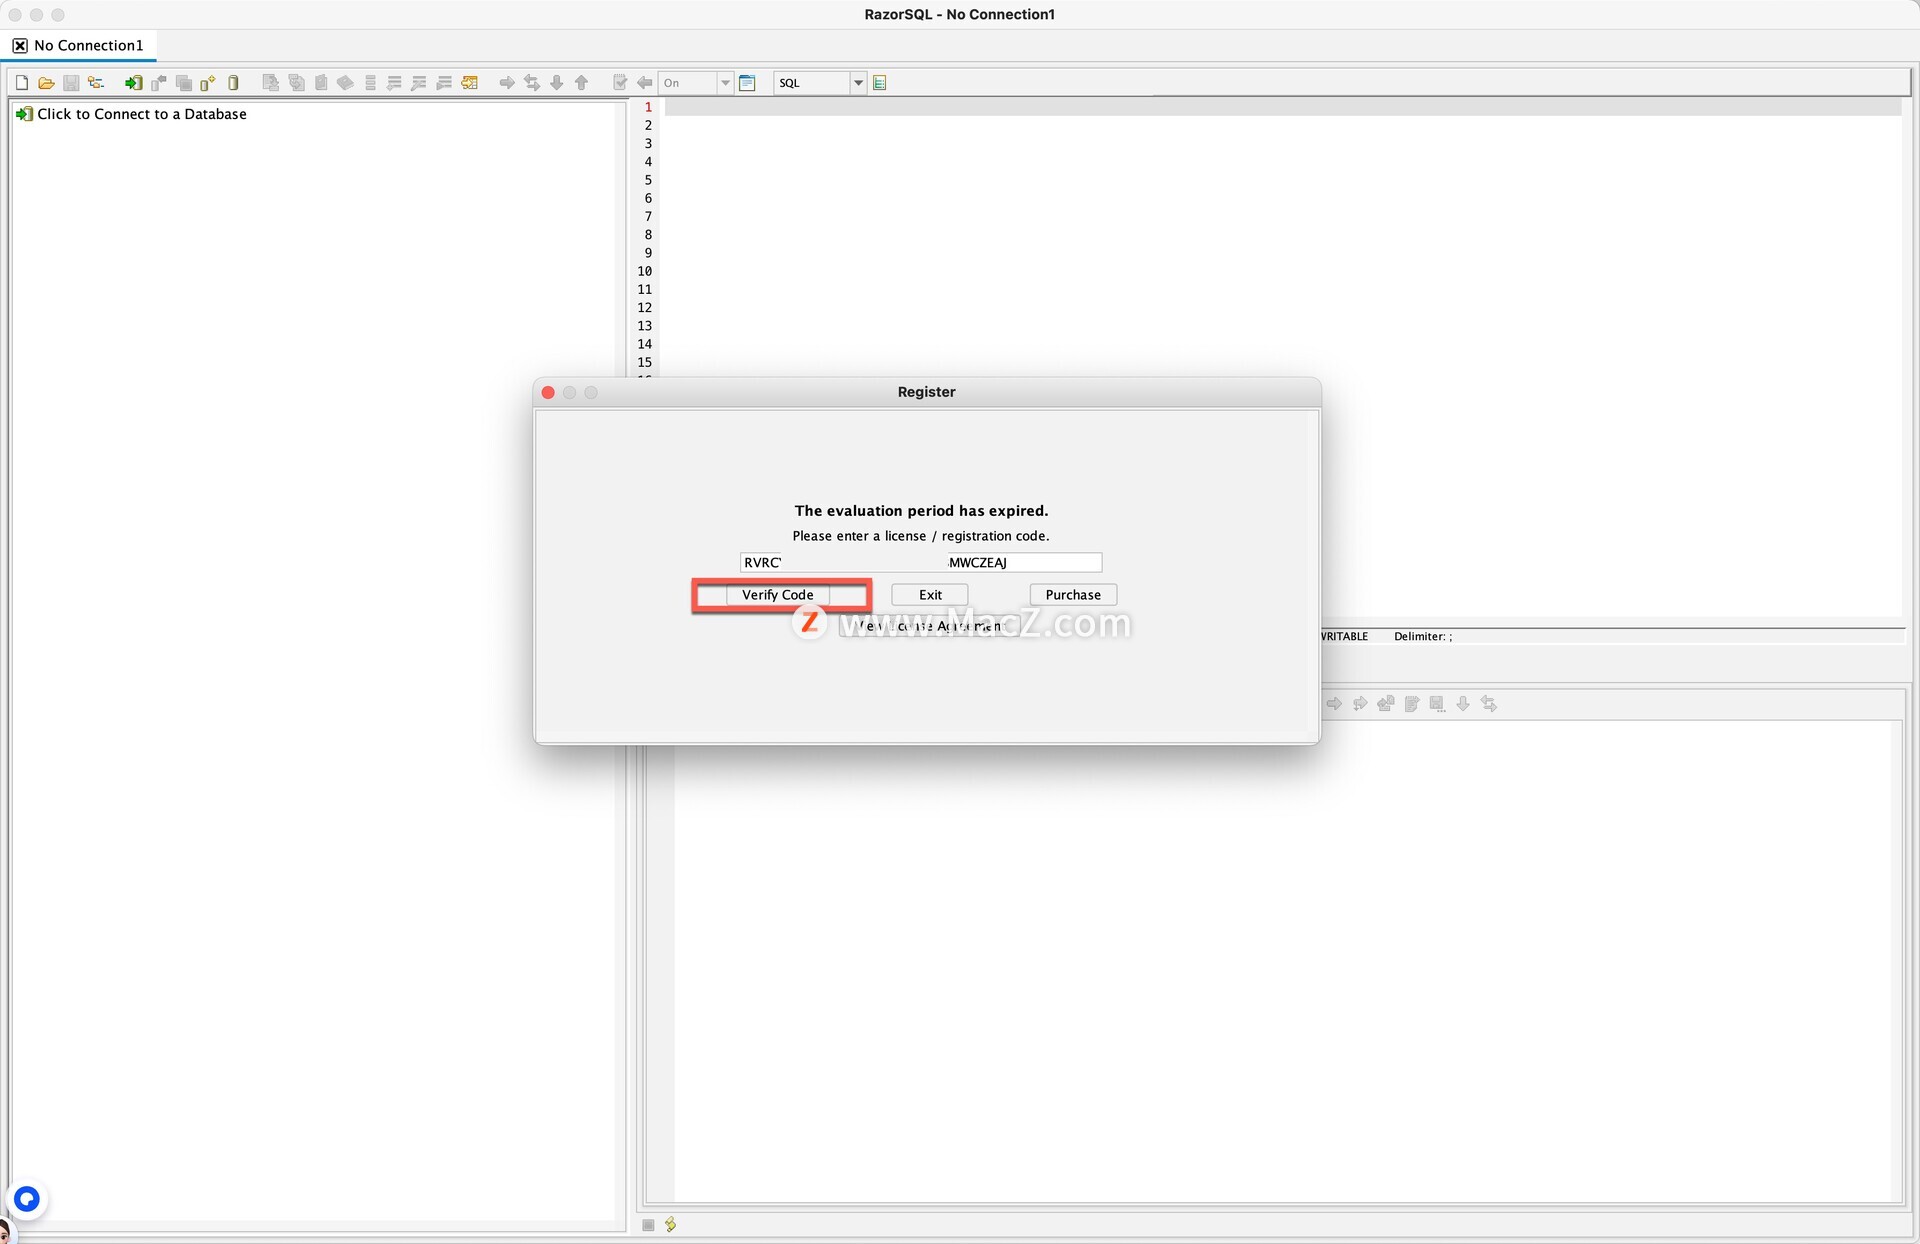Screen dimensions: 1920x1244
Task: Click the blue window icon beside the On dropdown
Action: click(747, 83)
